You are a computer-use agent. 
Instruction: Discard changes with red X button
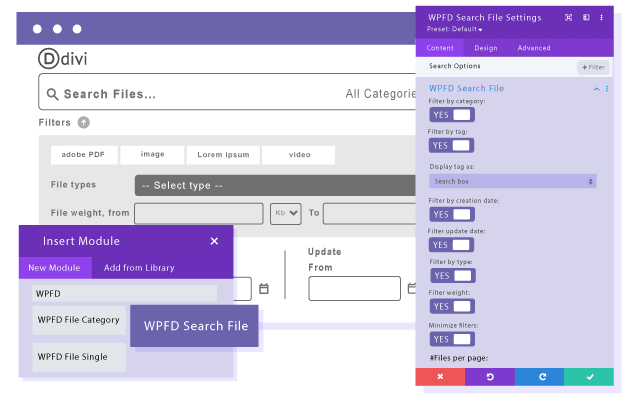tap(440, 377)
